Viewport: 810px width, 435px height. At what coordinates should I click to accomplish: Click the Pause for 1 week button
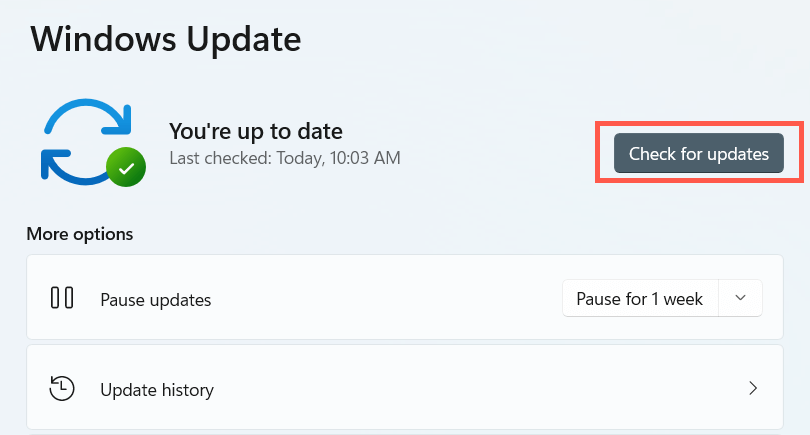(640, 298)
